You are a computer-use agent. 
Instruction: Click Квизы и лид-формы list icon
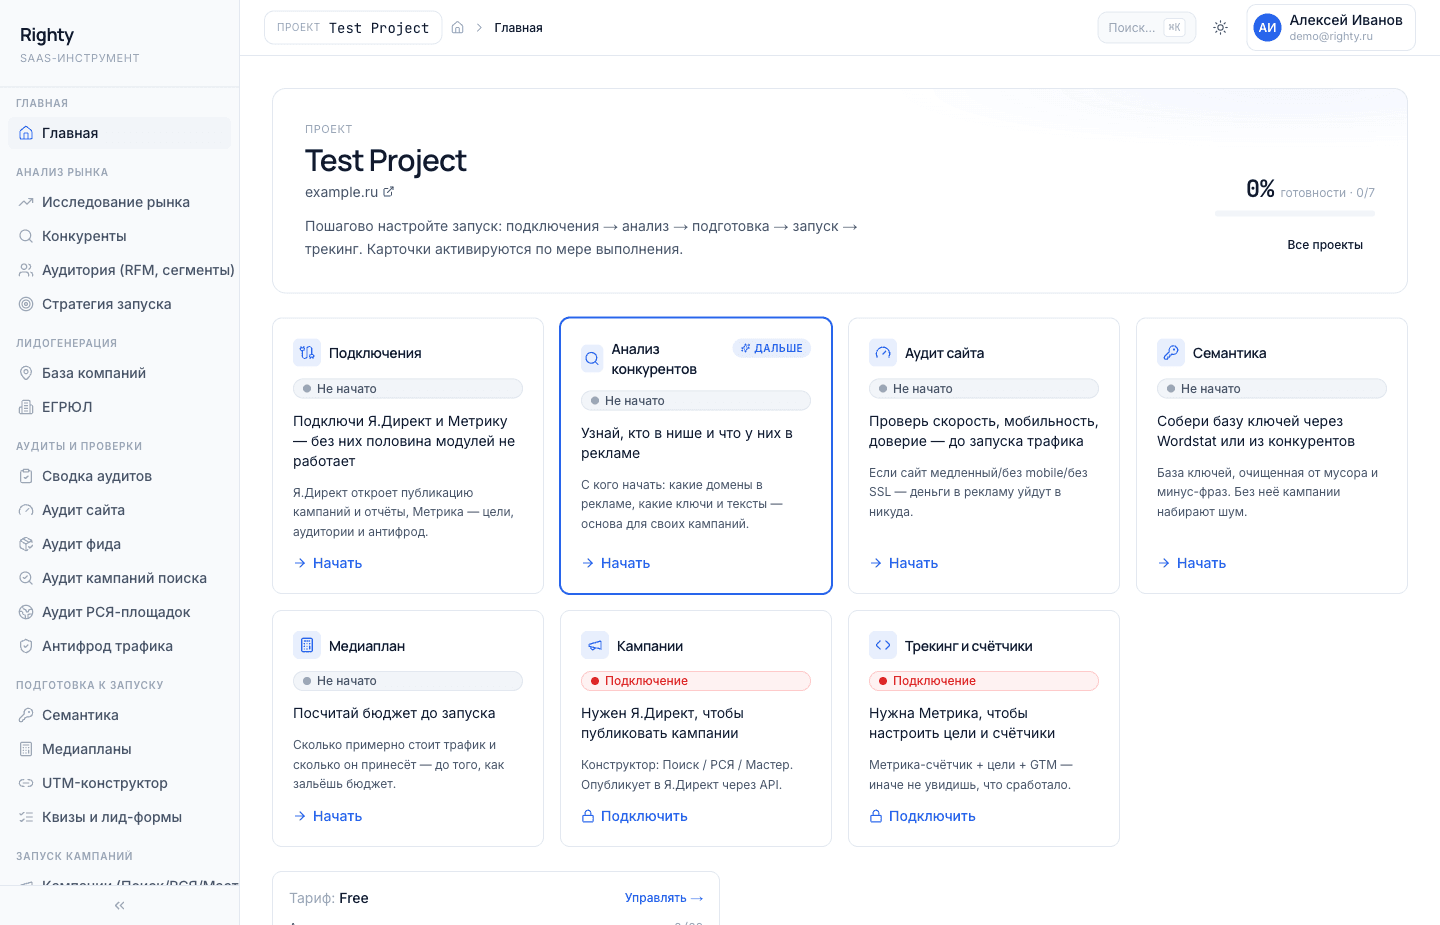pyautogui.click(x=26, y=817)
